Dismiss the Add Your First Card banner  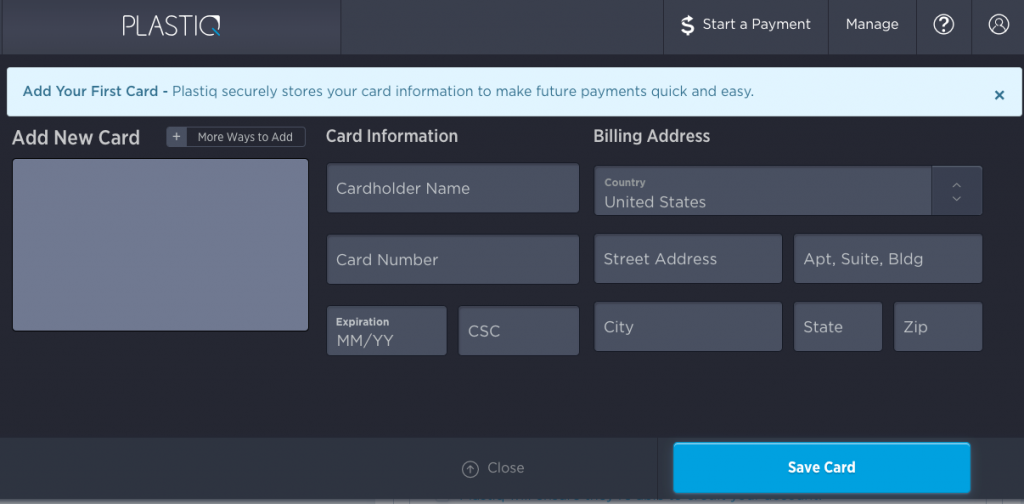998,95
